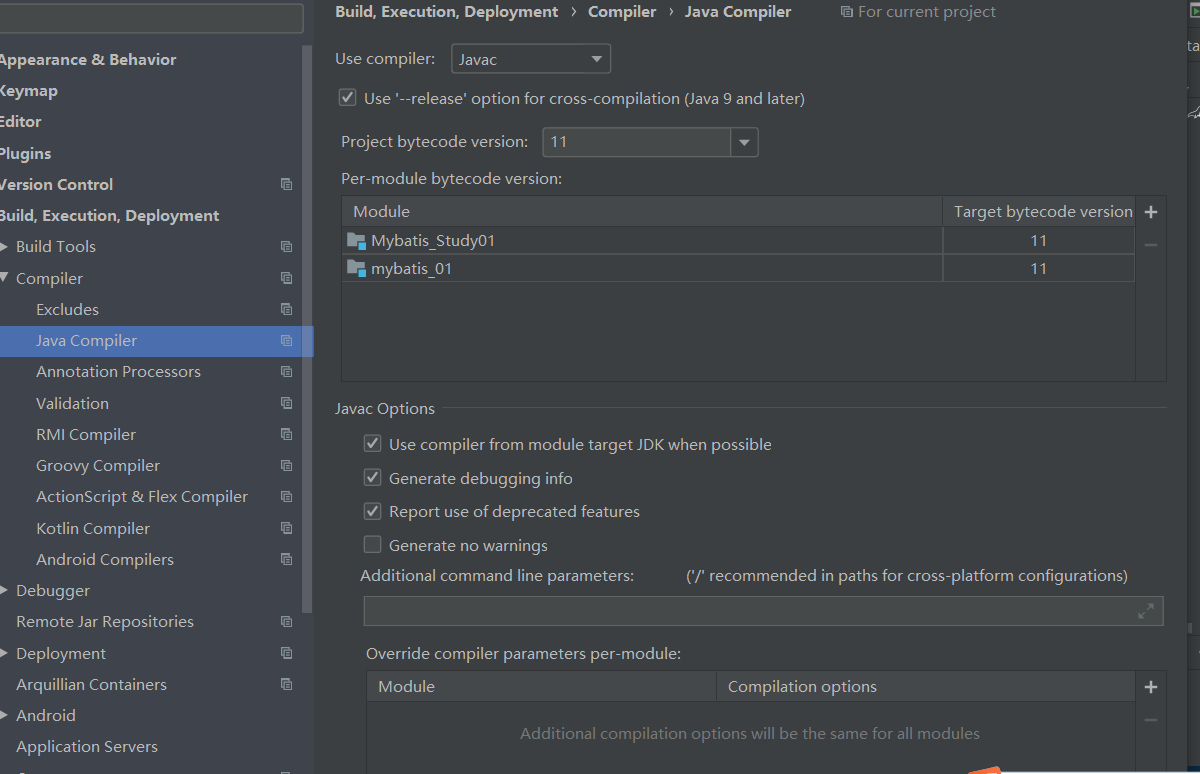1200x774 pixels.
Task: Click the Module column header of bytecode table
Action: (642, 211)
